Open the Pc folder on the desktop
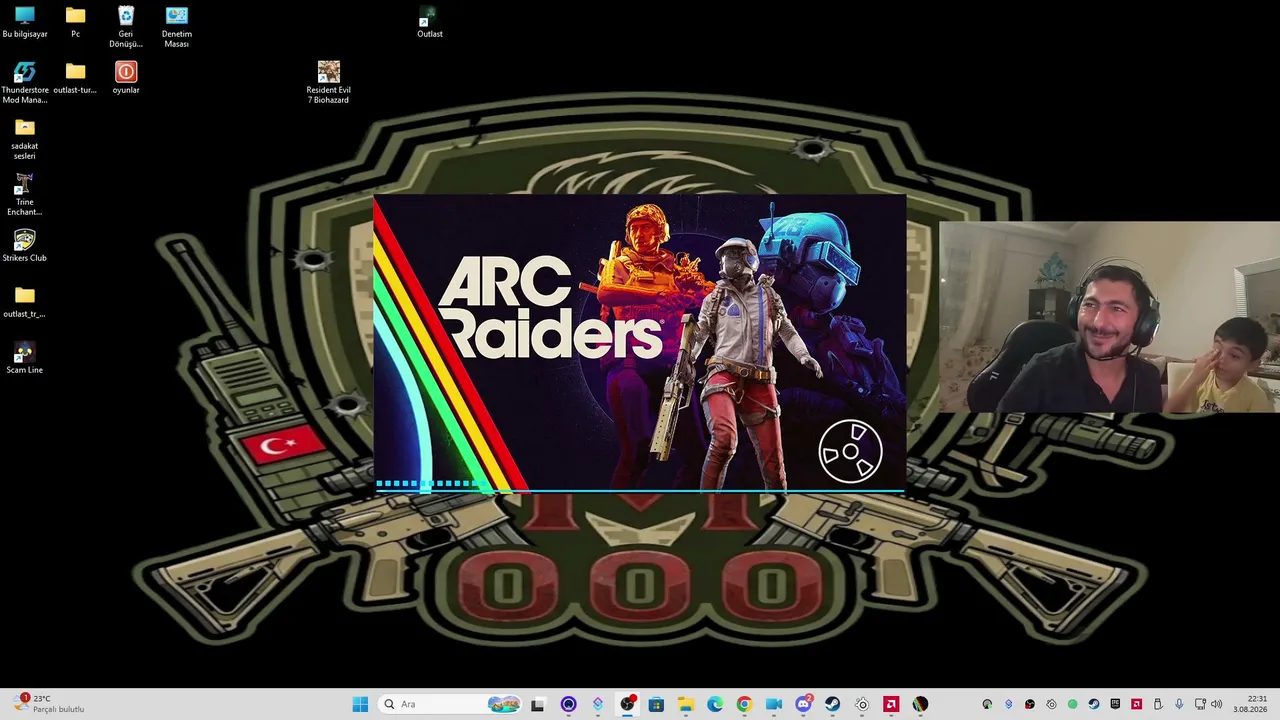Viewport: 1280px width, 720px height. (75, 22)
